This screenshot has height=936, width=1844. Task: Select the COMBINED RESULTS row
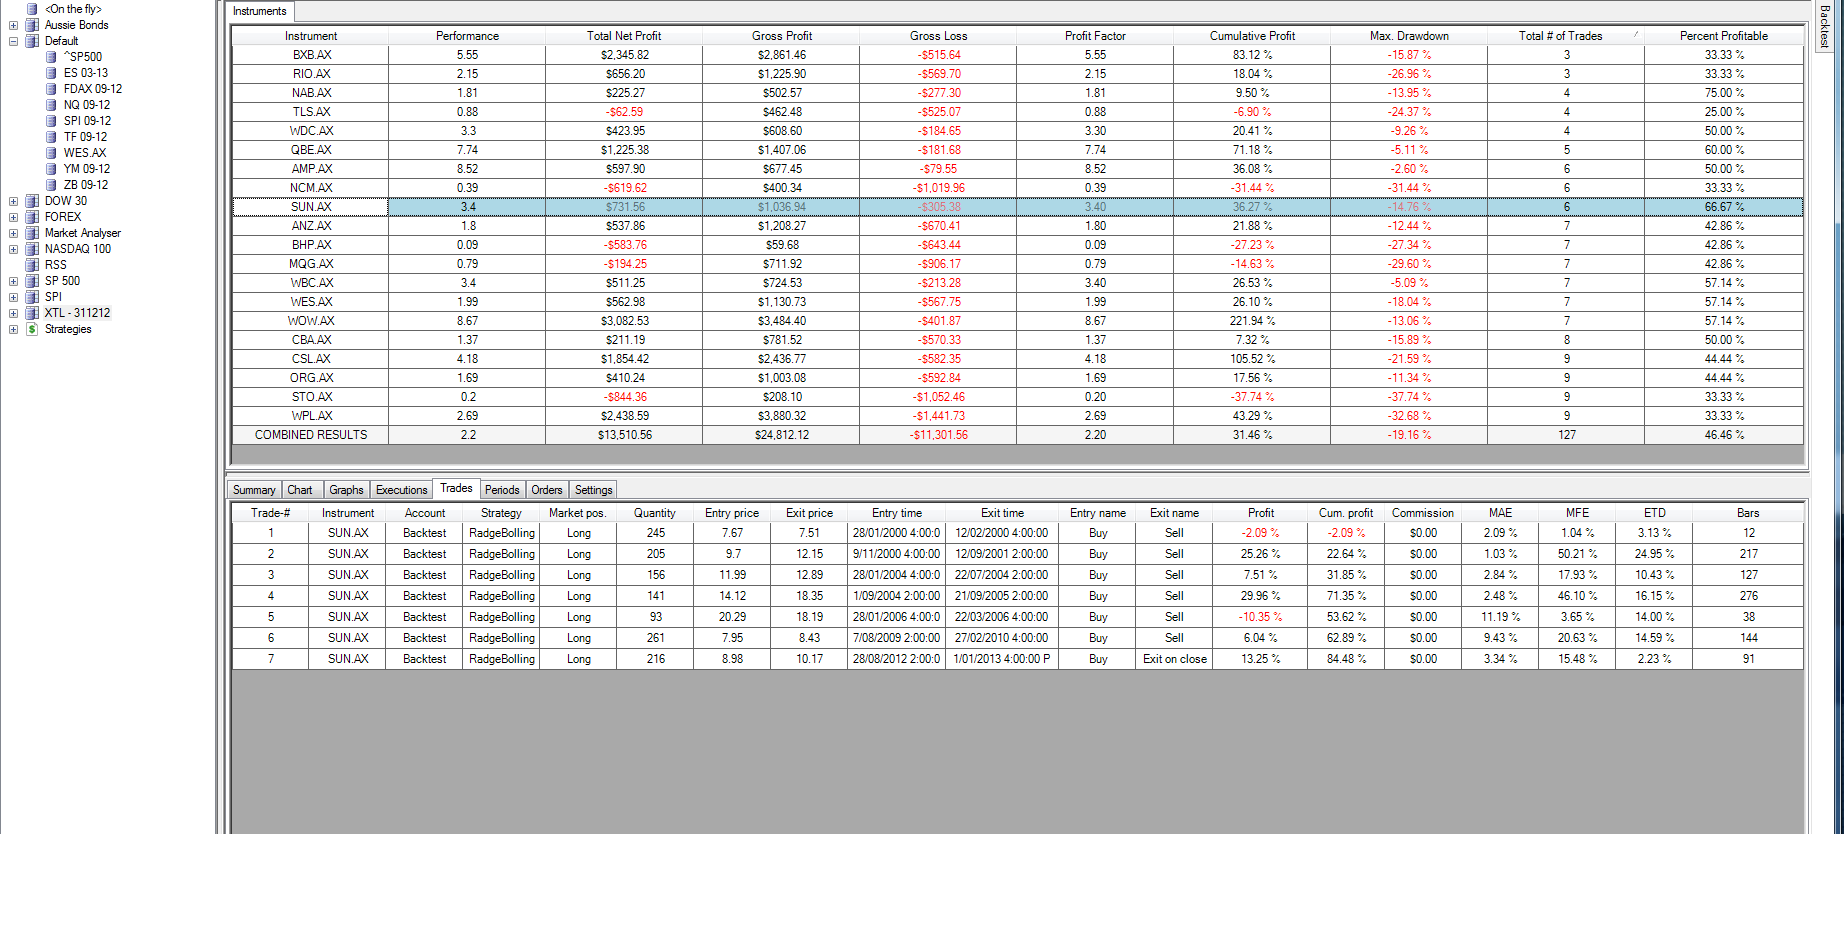pyautogui.click(x=1018, y=435)
